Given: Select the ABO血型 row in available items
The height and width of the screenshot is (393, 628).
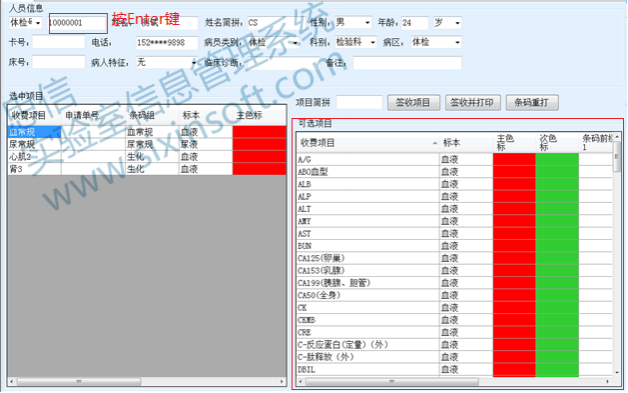Looking at the screenshot, I should (x=455, y=172).
